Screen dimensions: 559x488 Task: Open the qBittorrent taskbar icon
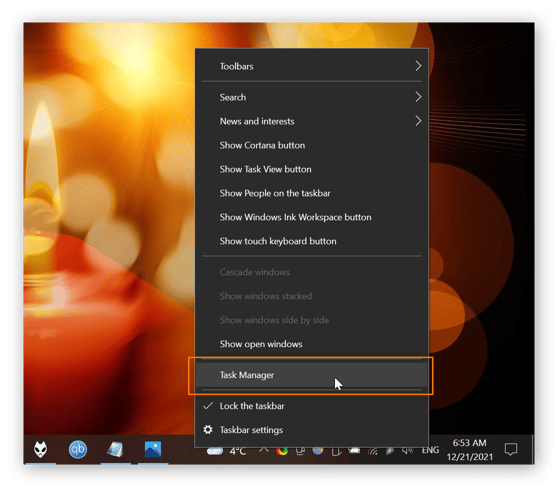(x=78, y=449)
